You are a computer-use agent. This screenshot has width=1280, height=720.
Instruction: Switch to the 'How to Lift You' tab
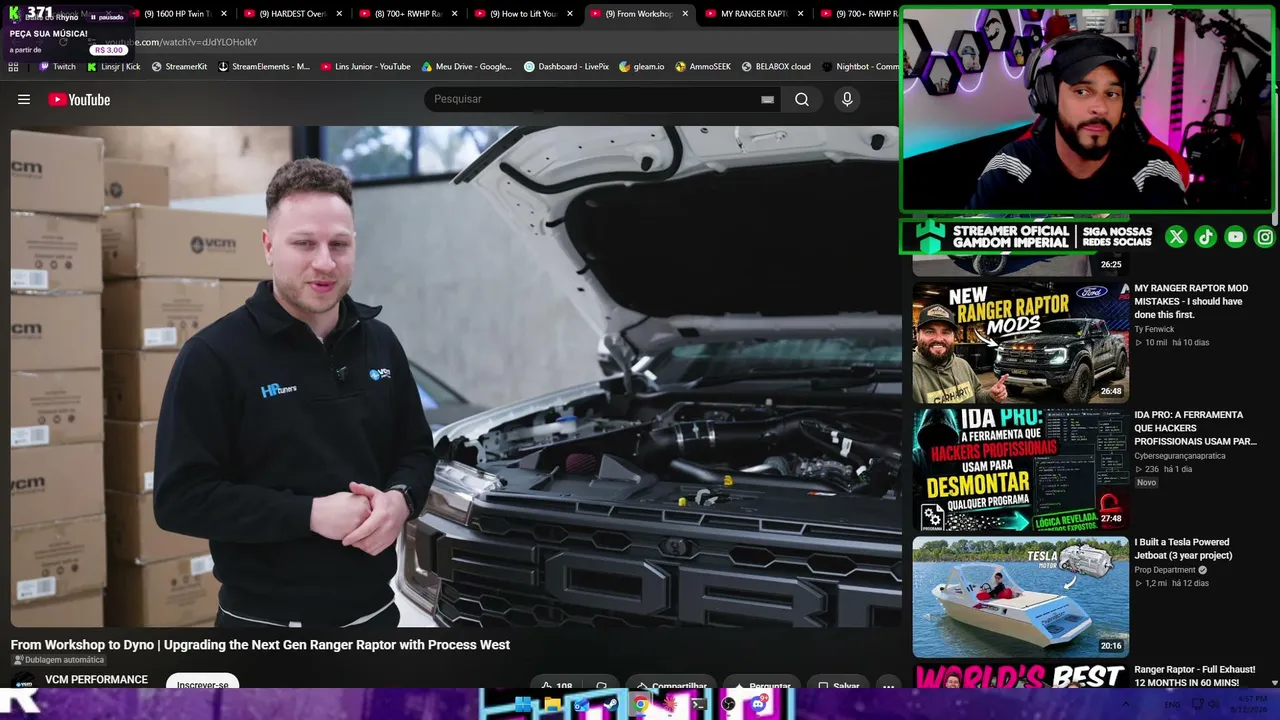pyautogui.click(x=523, y=14)
